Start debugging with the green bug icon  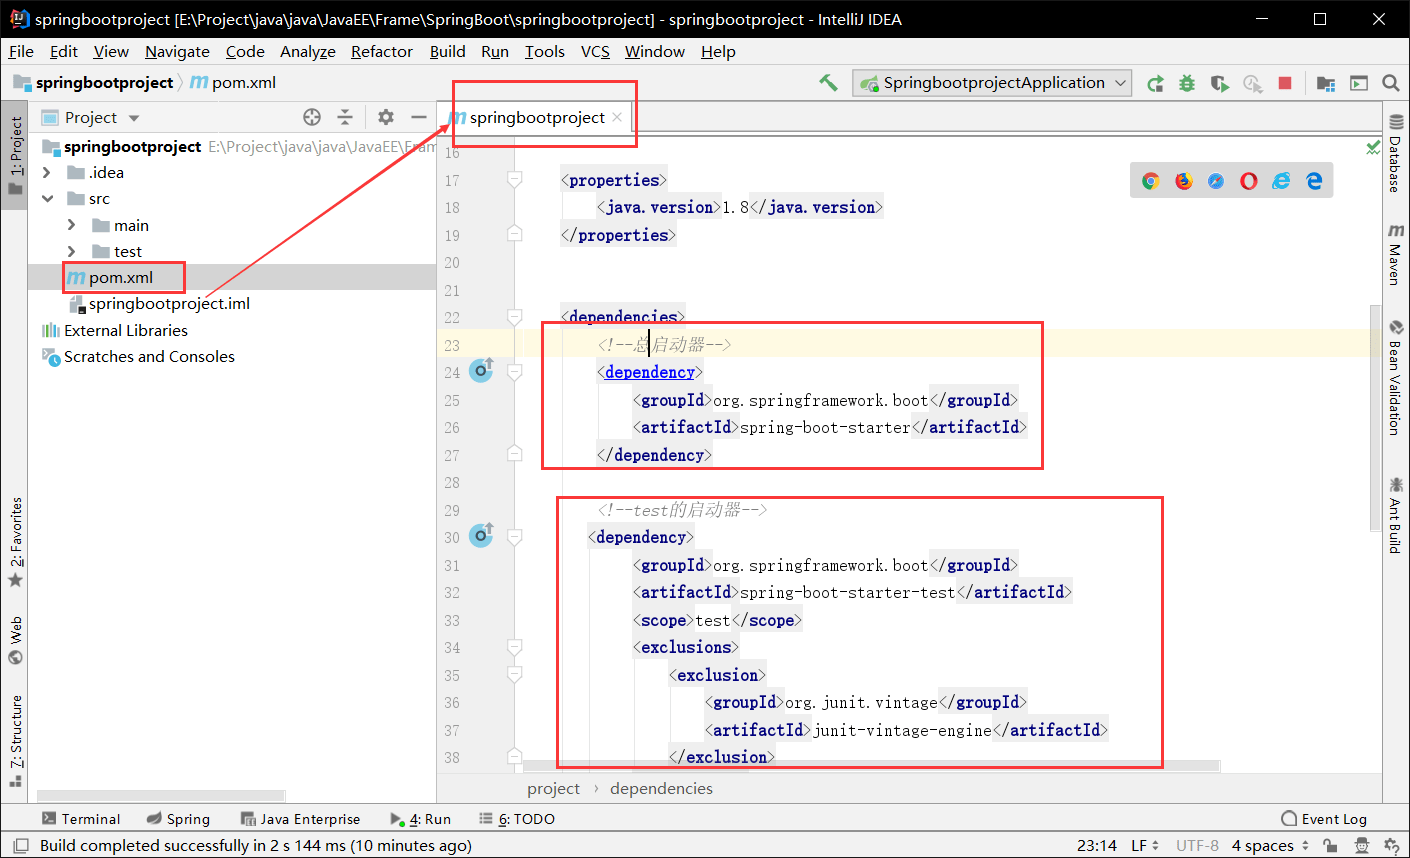point(1187,83)
